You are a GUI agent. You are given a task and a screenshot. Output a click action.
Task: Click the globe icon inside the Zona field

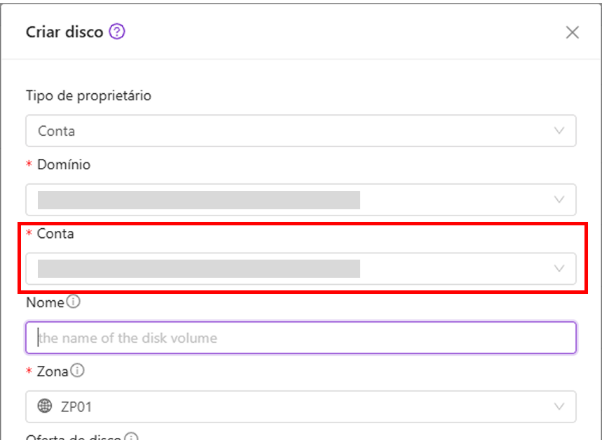[x=45, y=406]
